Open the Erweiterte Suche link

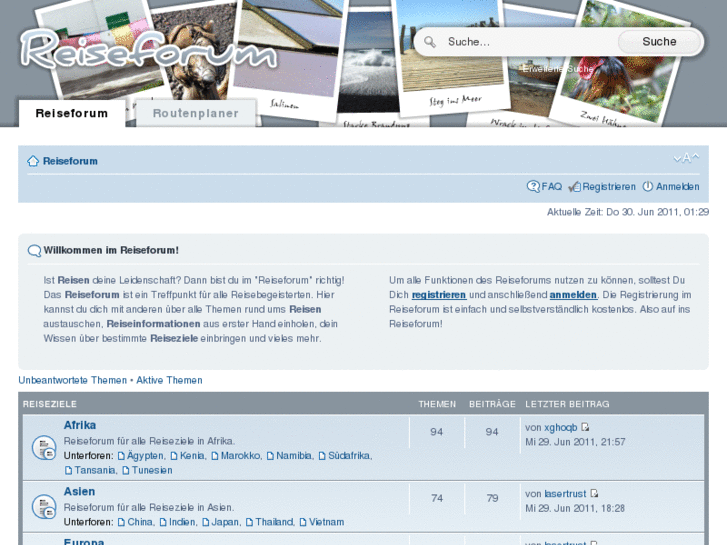[558, 69]
